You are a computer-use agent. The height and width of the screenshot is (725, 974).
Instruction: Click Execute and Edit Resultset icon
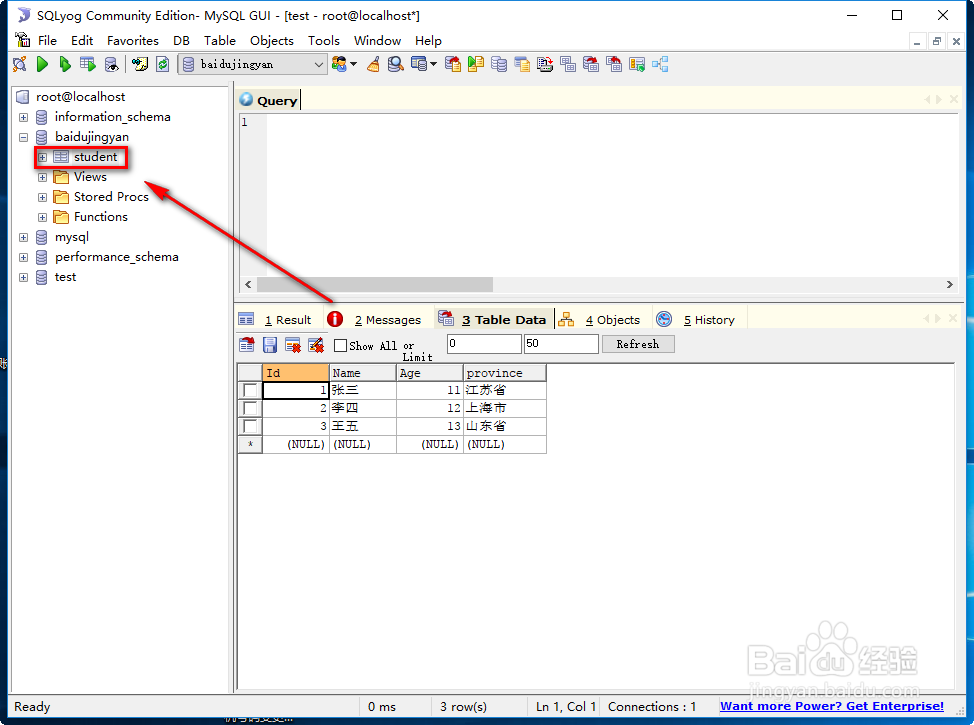click(x=88, y=64)
